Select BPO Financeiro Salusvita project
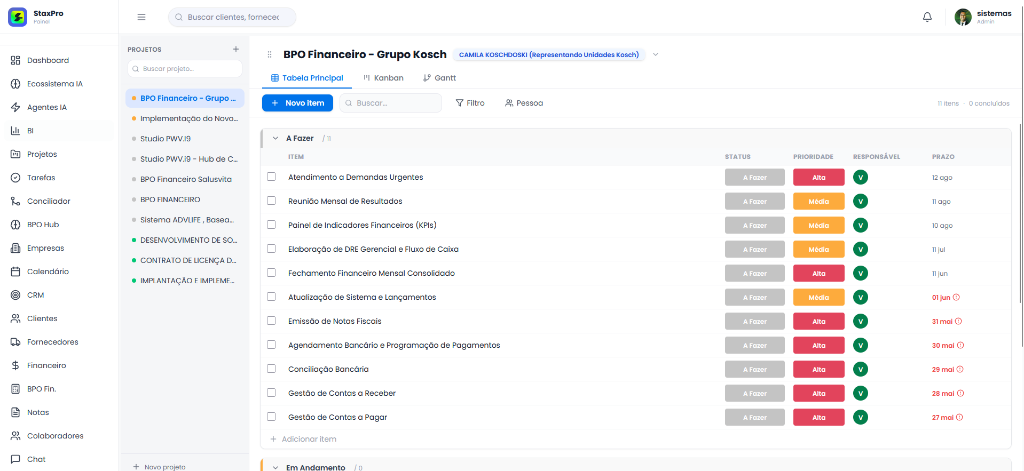1024x471 pixels. point(185,179)
